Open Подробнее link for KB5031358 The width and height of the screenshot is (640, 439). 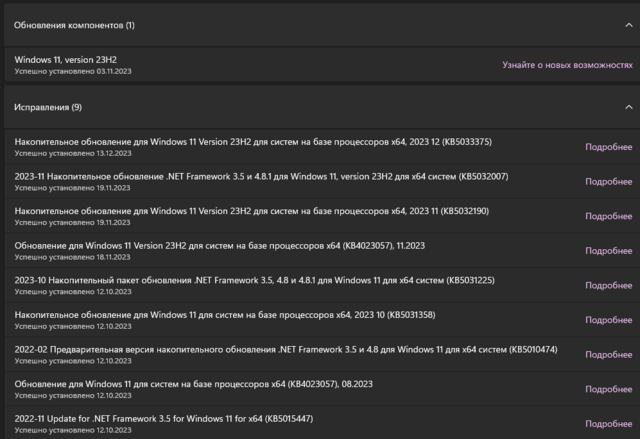(608, 318)
